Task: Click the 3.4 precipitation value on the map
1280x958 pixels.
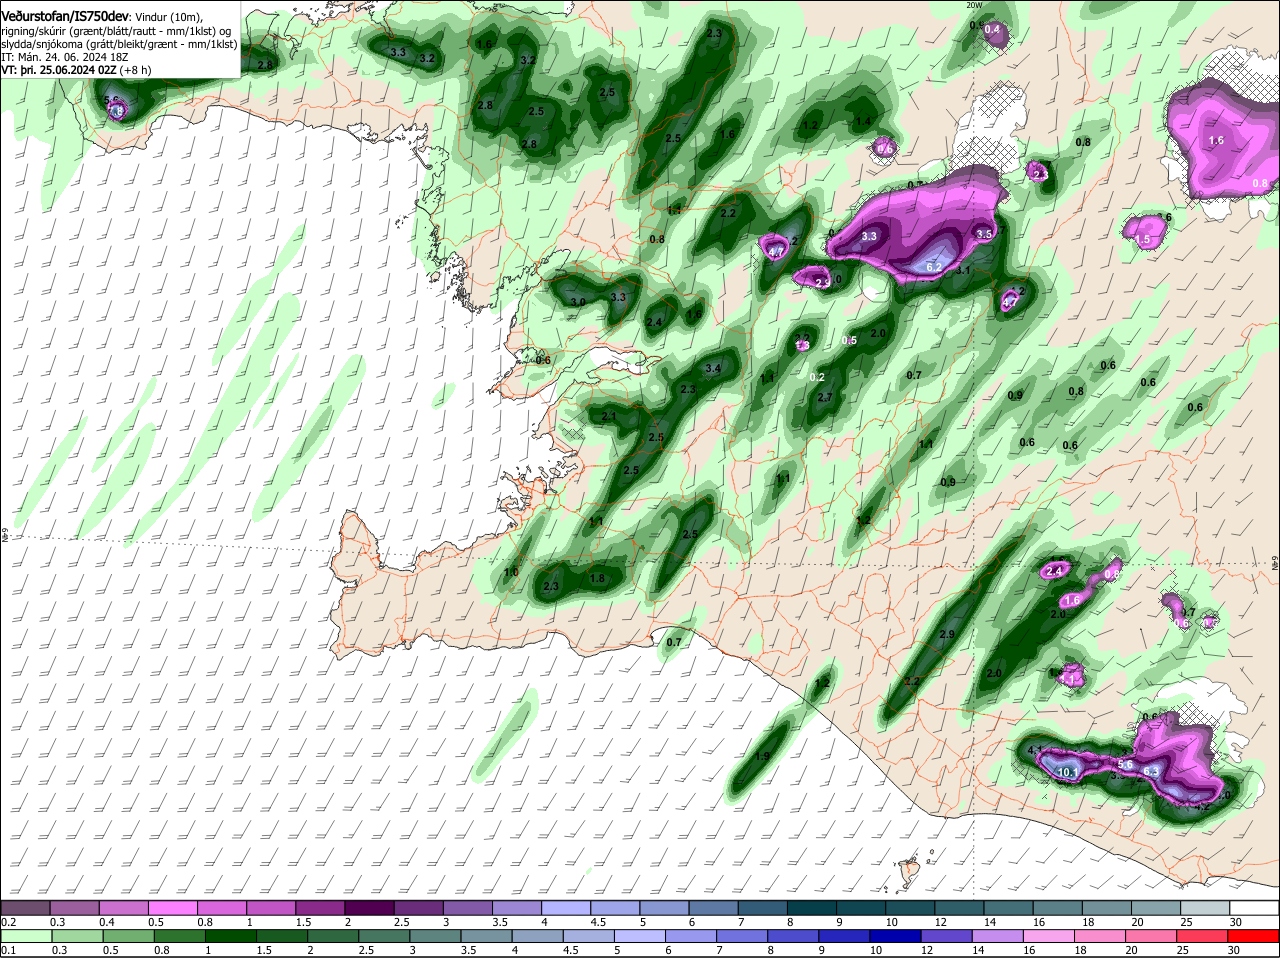Action: tap(713, 369)
